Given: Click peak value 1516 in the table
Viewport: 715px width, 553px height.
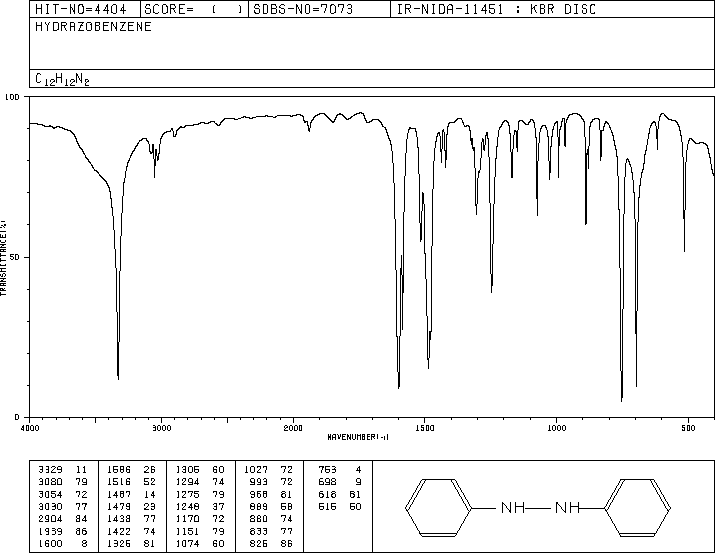Looking at the screenshot, I should 119,482.
